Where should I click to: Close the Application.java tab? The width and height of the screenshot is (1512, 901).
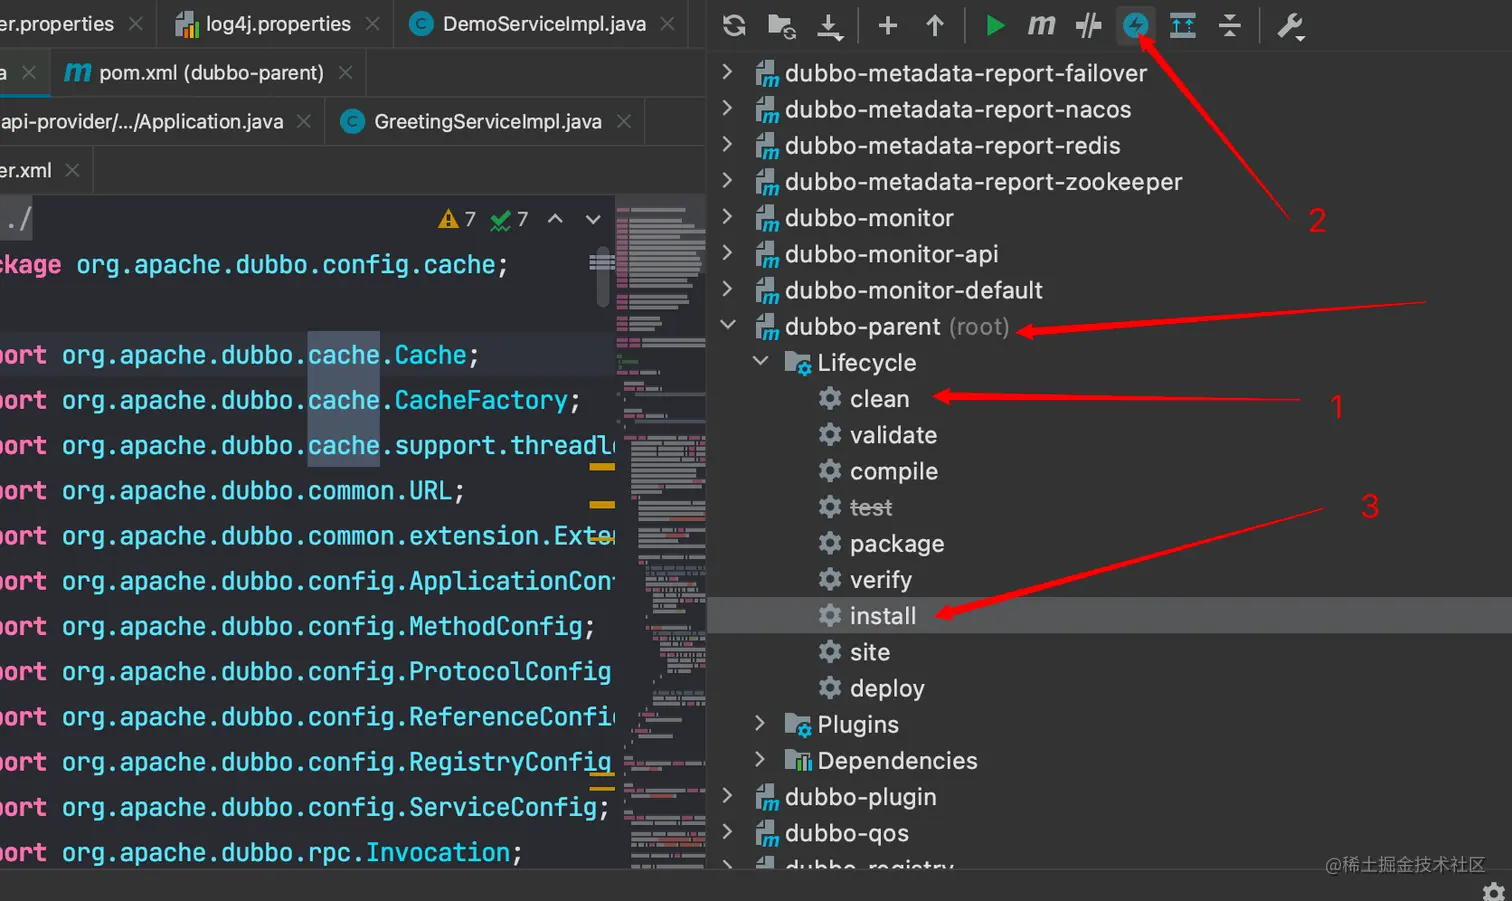click(304, 122)
